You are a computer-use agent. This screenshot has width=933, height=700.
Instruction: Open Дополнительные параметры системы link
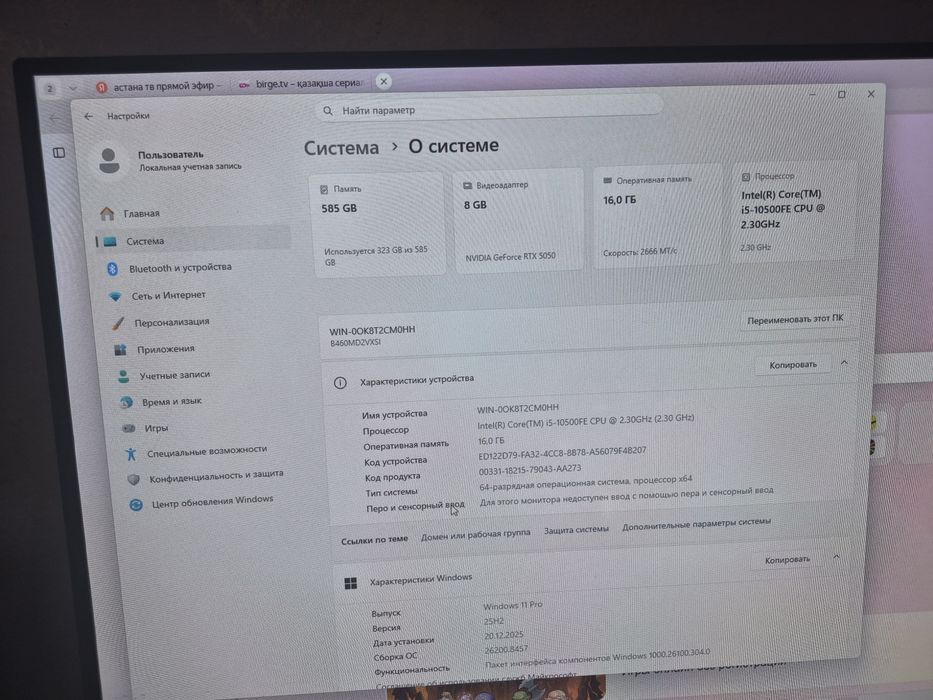[697, 524]
